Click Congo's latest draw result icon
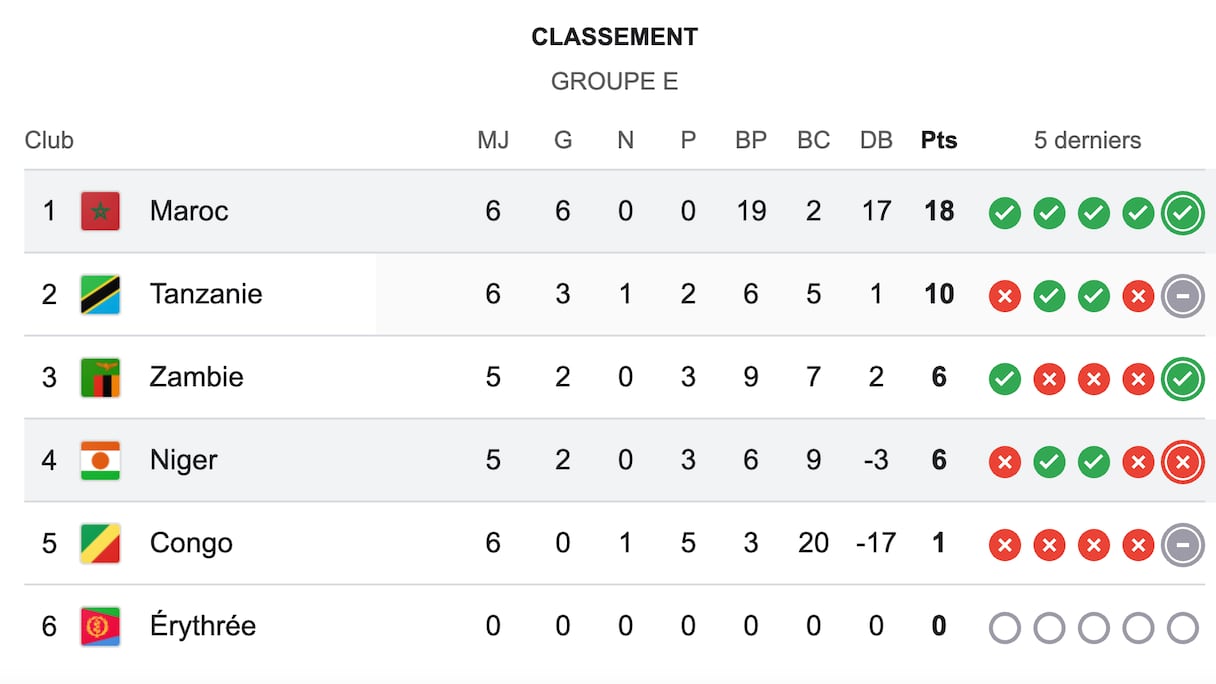 [x=1182, y=544]
